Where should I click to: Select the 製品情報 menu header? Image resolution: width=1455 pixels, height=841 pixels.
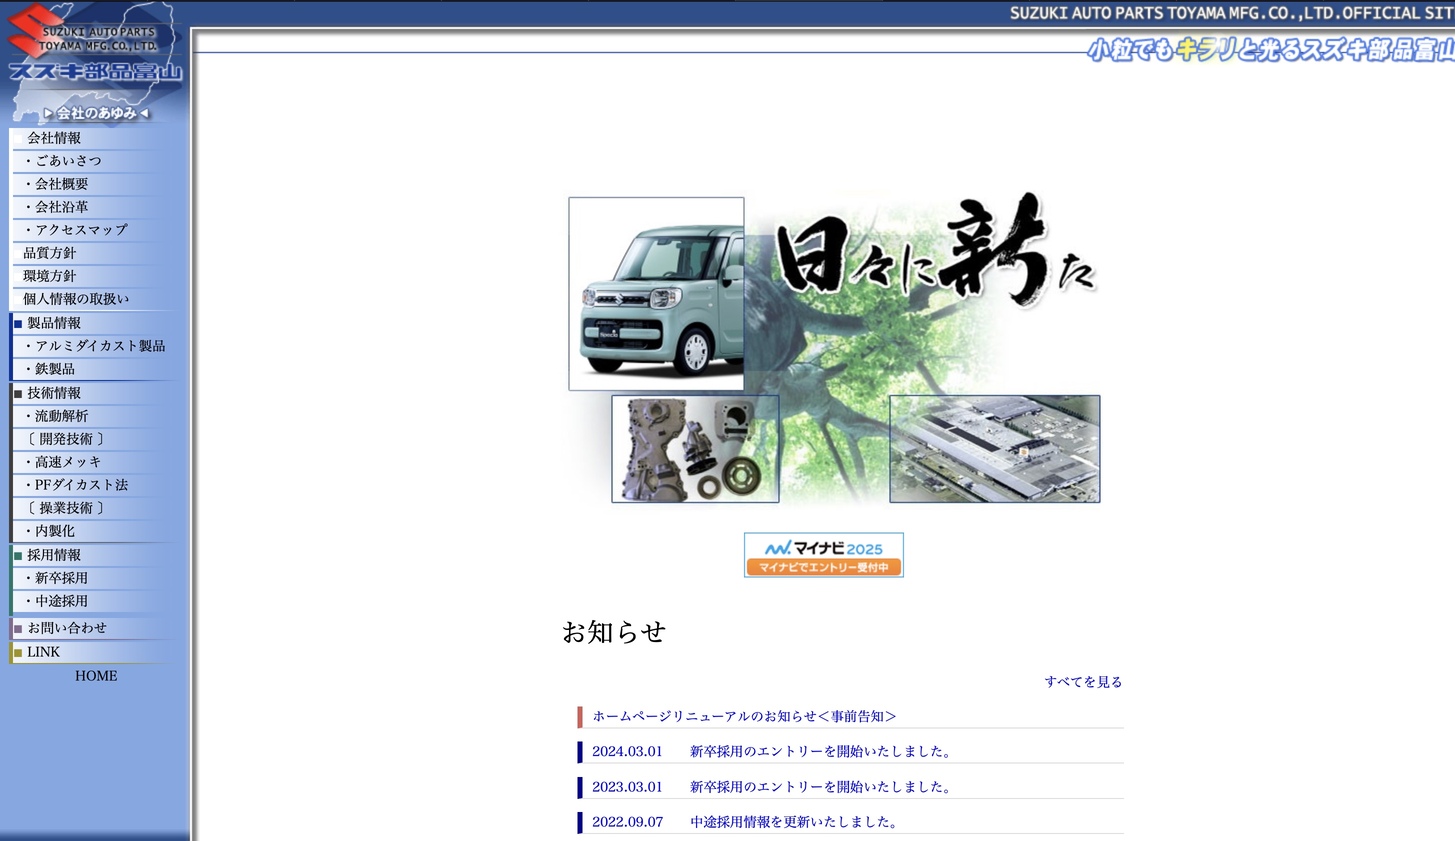click(54, 323)
